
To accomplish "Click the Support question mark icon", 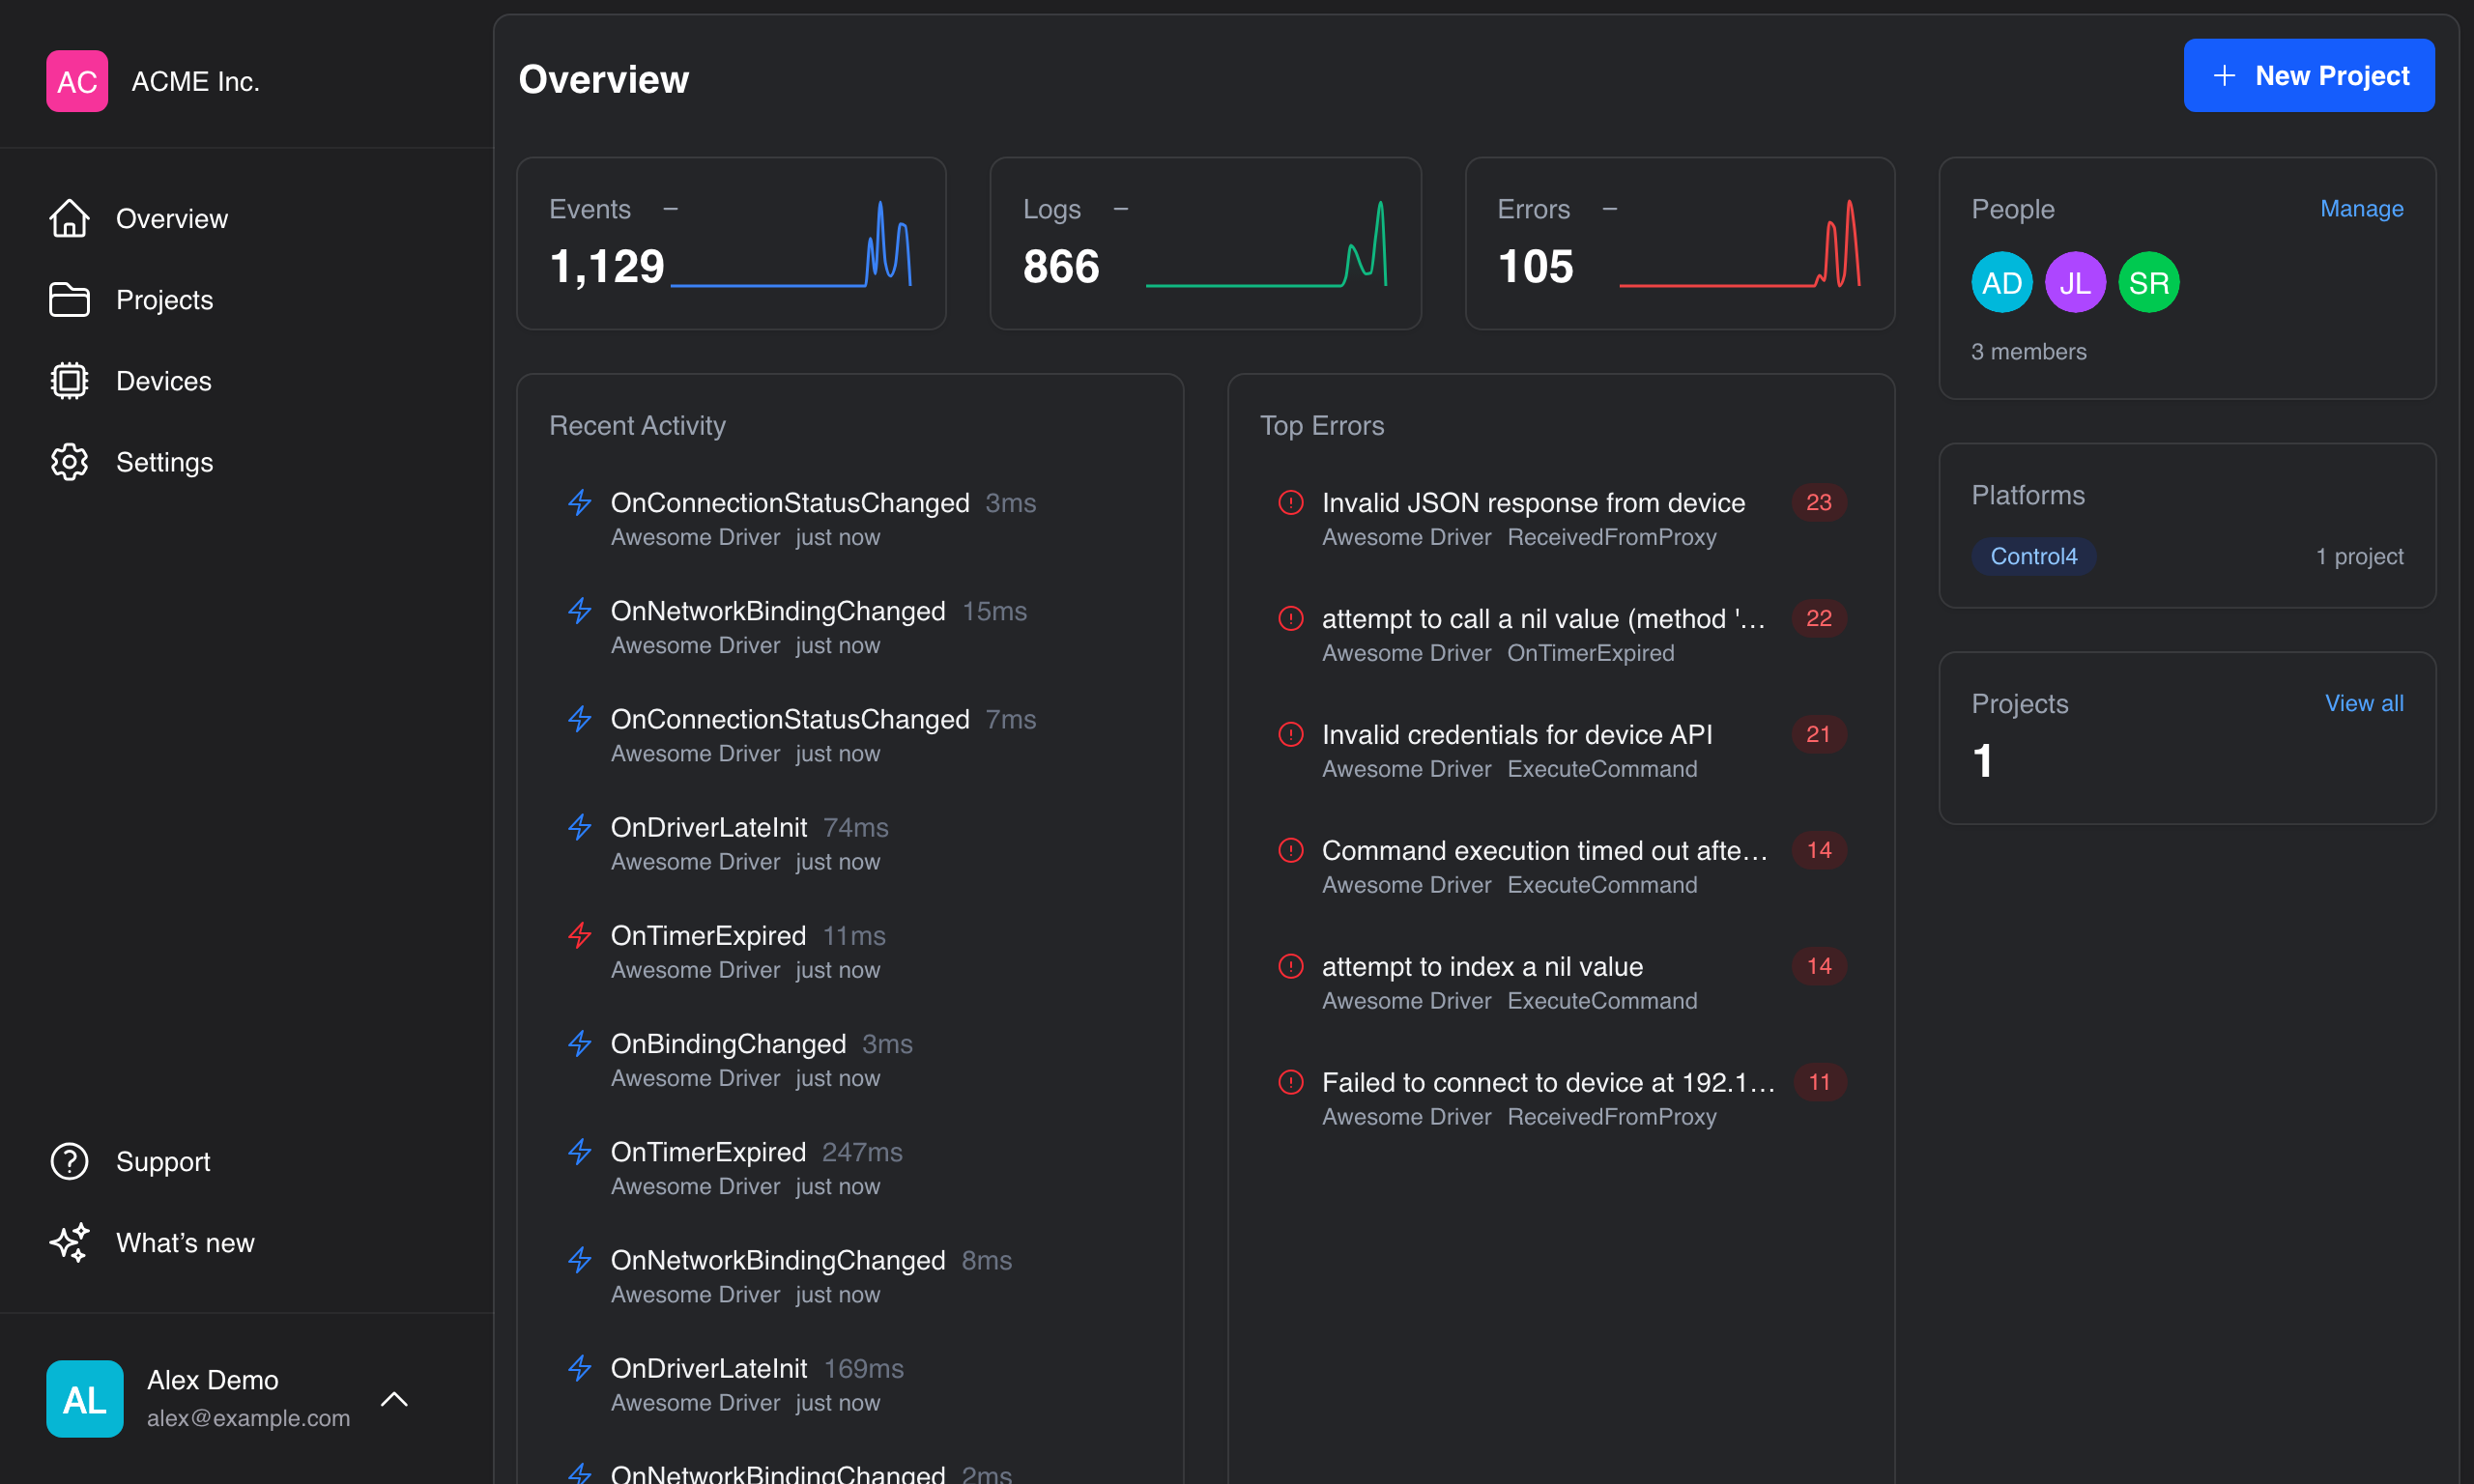I will pos(69,1161).
